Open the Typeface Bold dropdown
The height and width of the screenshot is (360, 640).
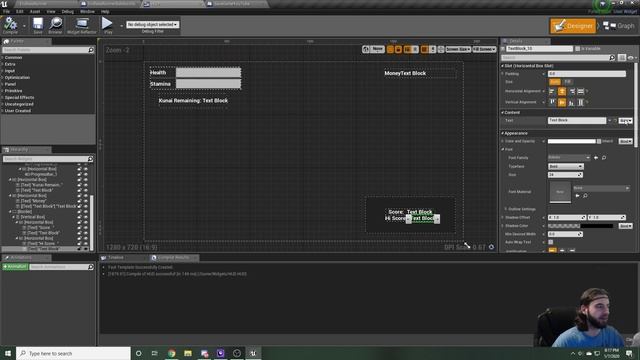566,167
